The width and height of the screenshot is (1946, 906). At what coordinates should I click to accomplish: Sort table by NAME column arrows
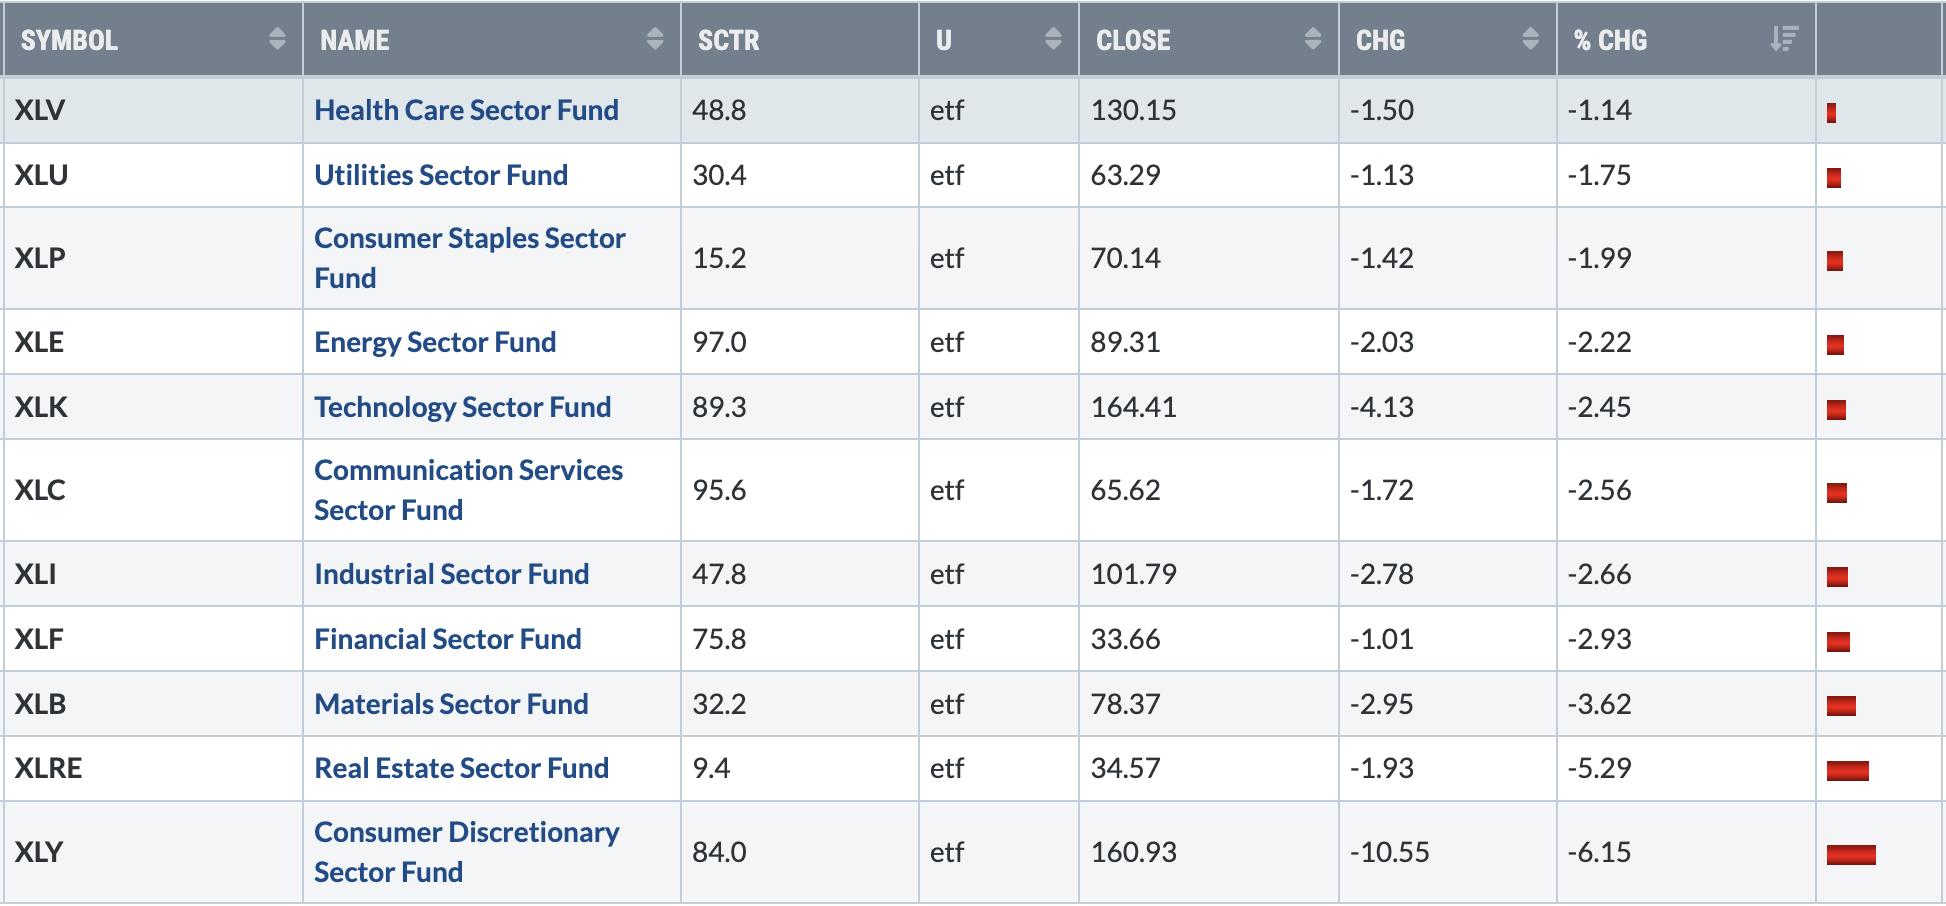pos(655,39)
